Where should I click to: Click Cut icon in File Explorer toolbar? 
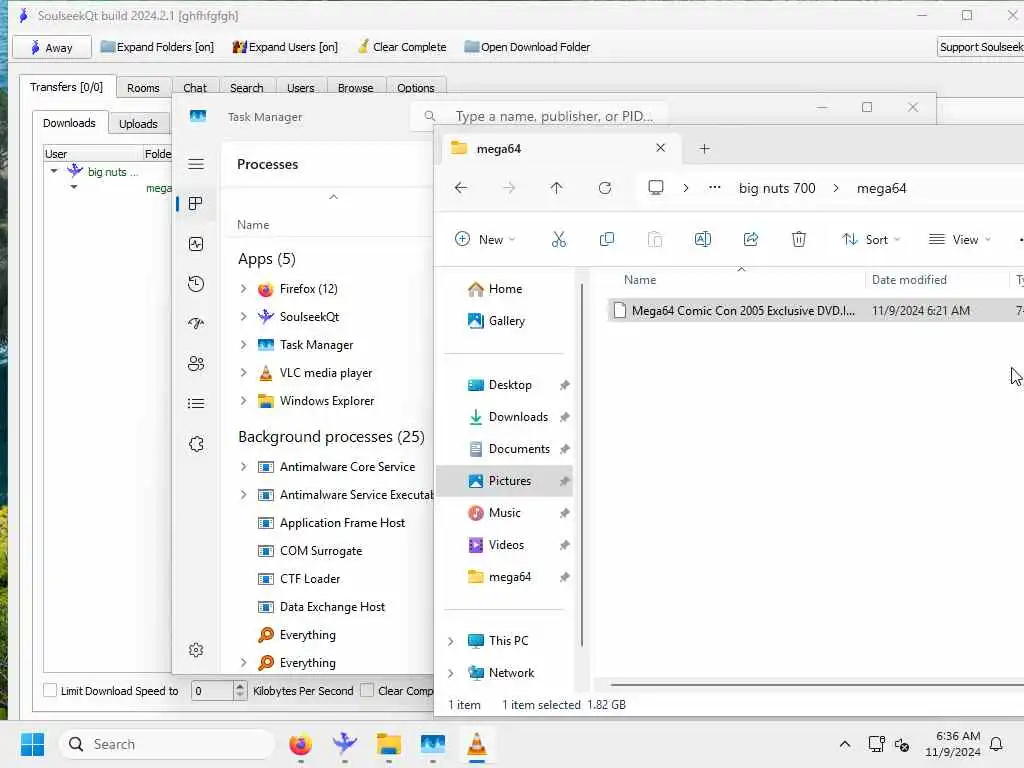[x=558, y=240]
